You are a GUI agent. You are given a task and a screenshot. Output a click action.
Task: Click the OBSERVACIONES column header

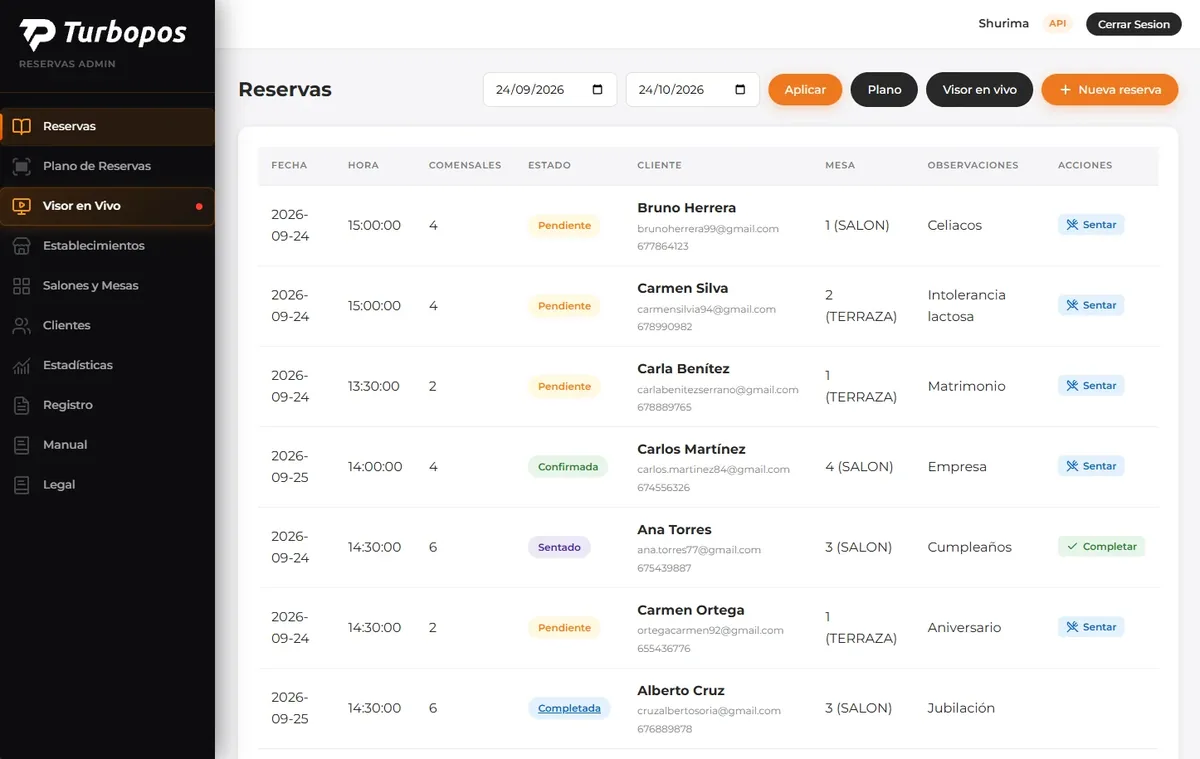972,165
